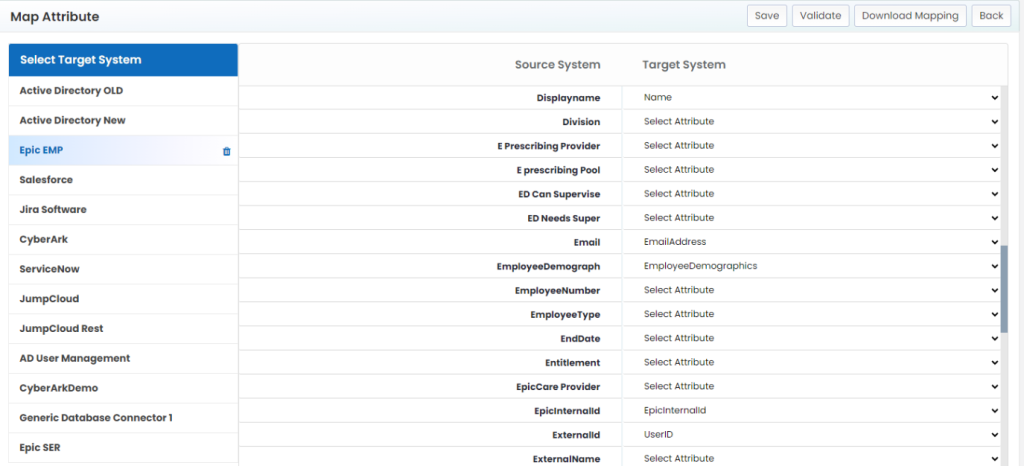Screen dimensions: 1024x466
Task: Select Salesforce in the target system list
Action: [x=123, y=179]
